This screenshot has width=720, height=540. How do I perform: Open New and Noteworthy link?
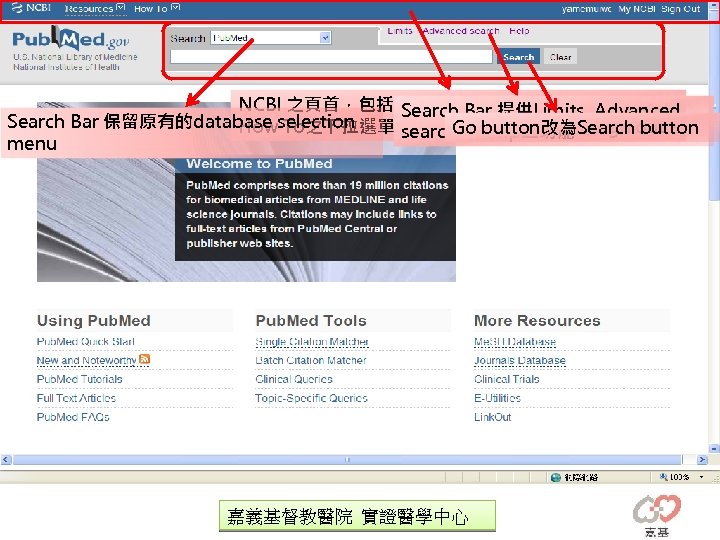pyautogui.click(x=86, y=360)
